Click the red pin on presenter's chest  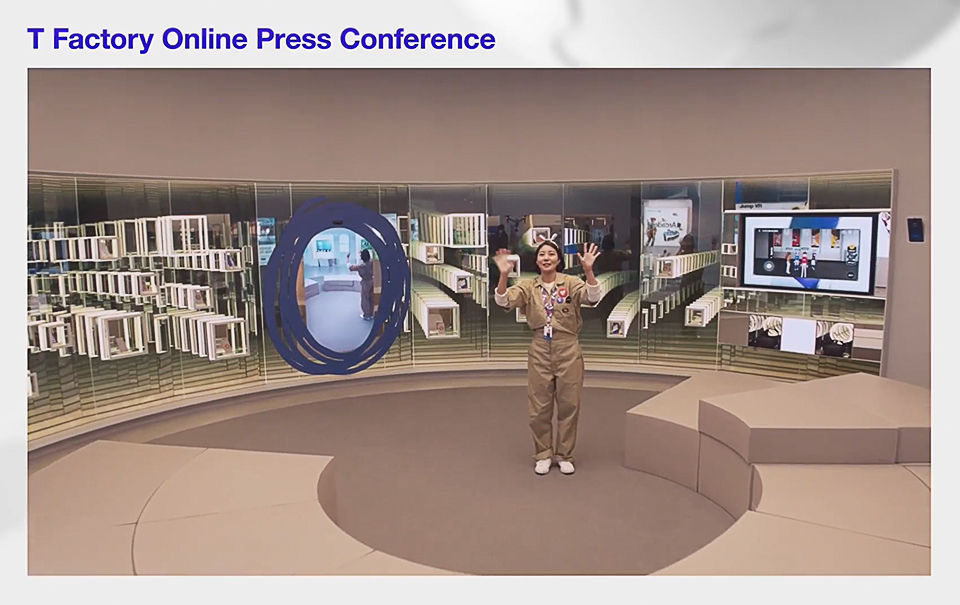point(563,295)
